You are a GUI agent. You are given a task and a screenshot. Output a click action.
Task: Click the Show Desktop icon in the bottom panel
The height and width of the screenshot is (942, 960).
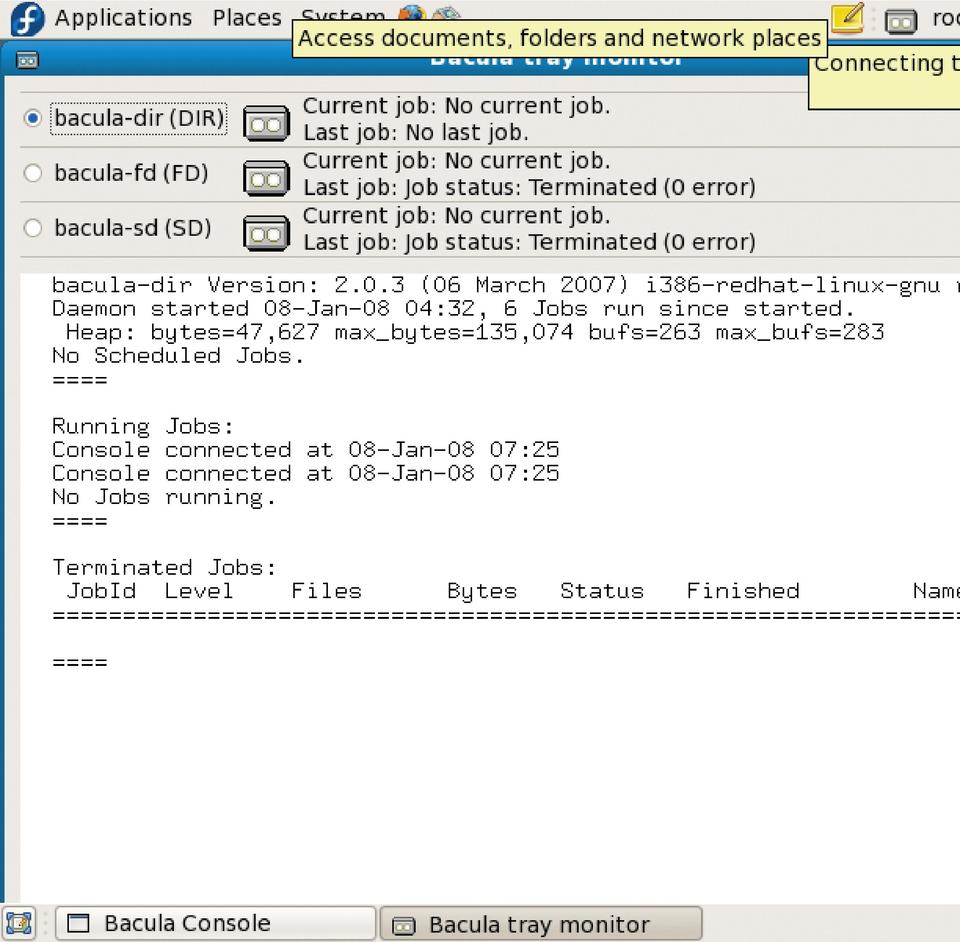pos(19,923)
